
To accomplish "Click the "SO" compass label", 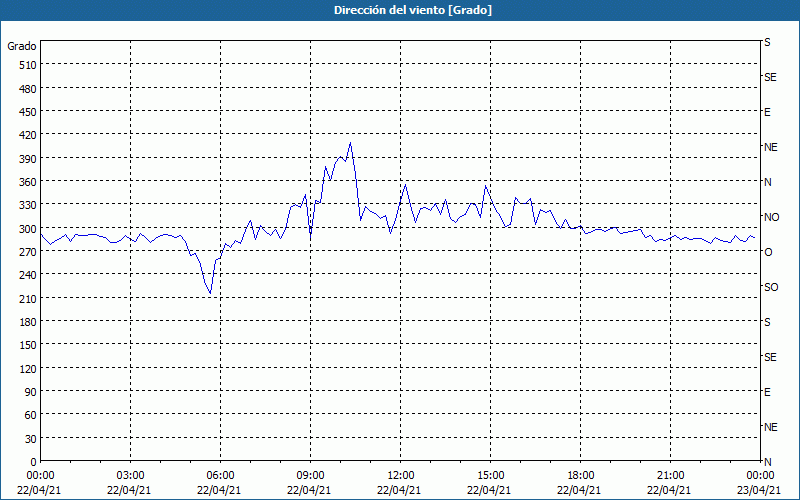I will tap(771, 287).
